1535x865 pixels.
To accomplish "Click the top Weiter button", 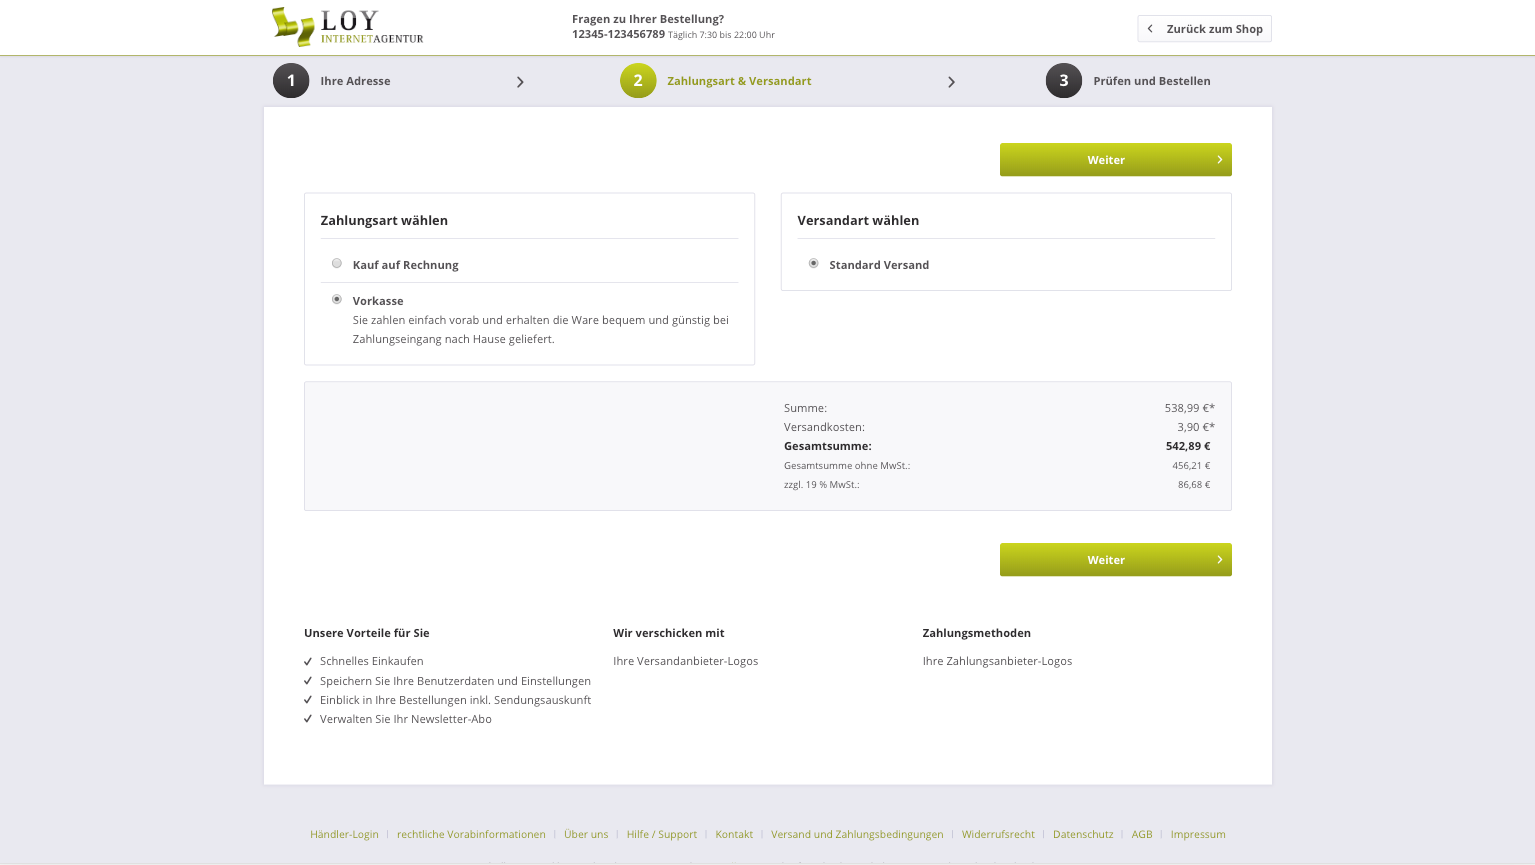I will (1116, 160).
